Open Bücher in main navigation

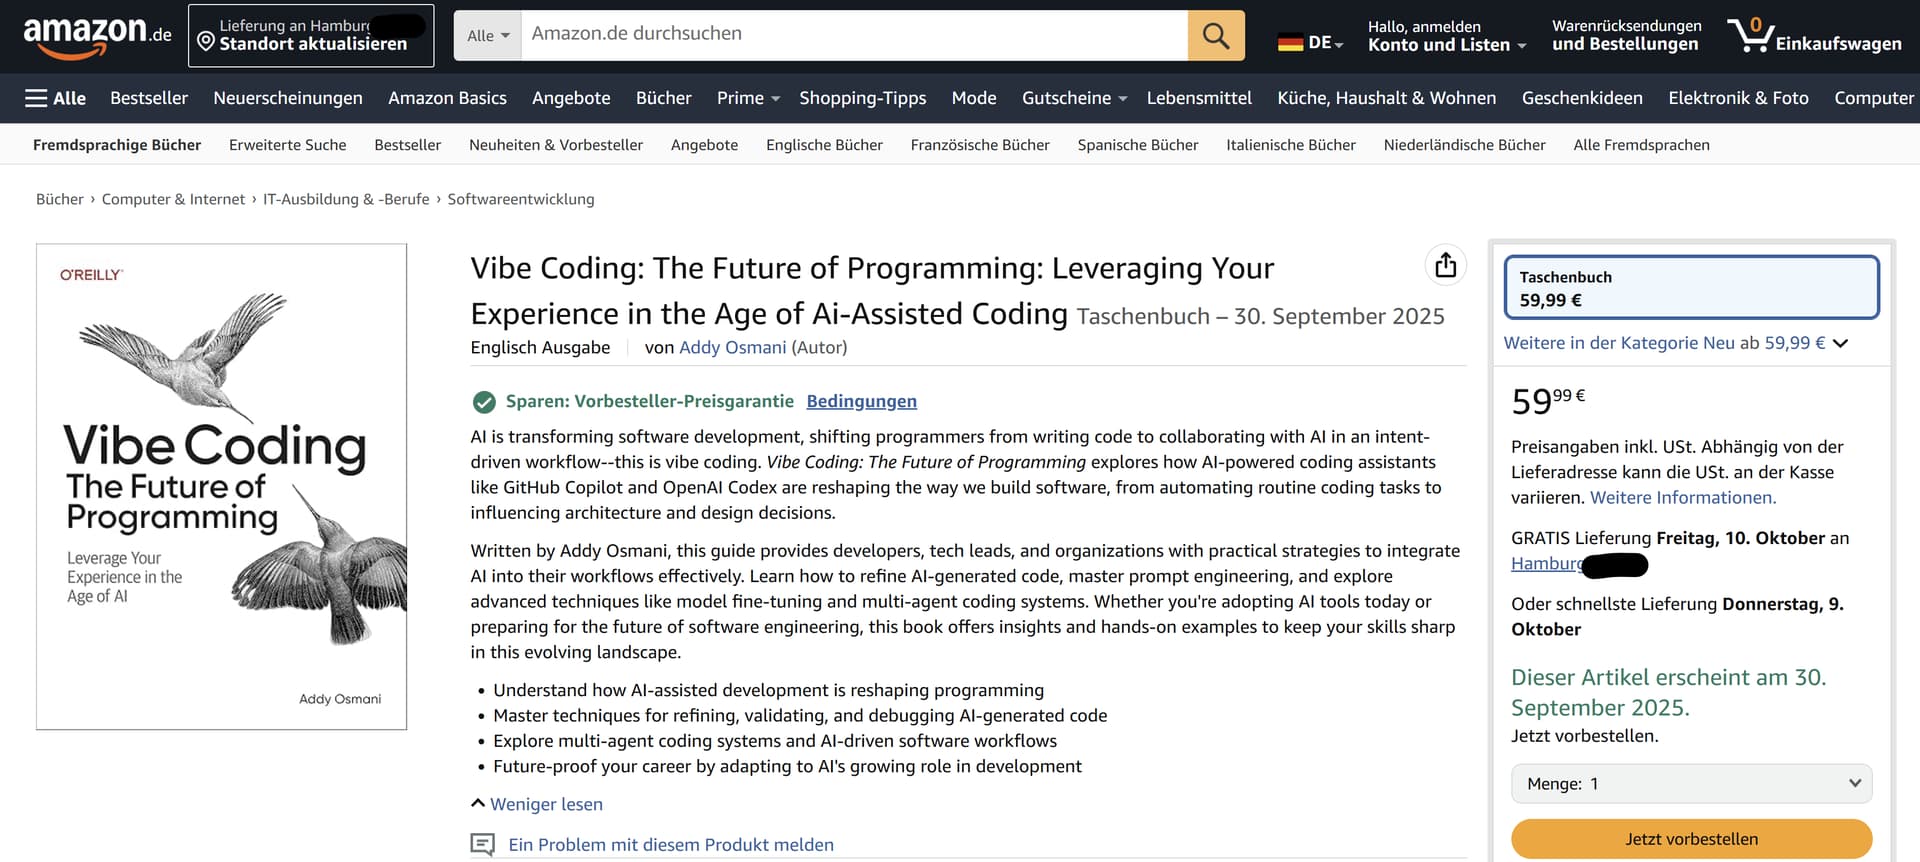point(663,98)
